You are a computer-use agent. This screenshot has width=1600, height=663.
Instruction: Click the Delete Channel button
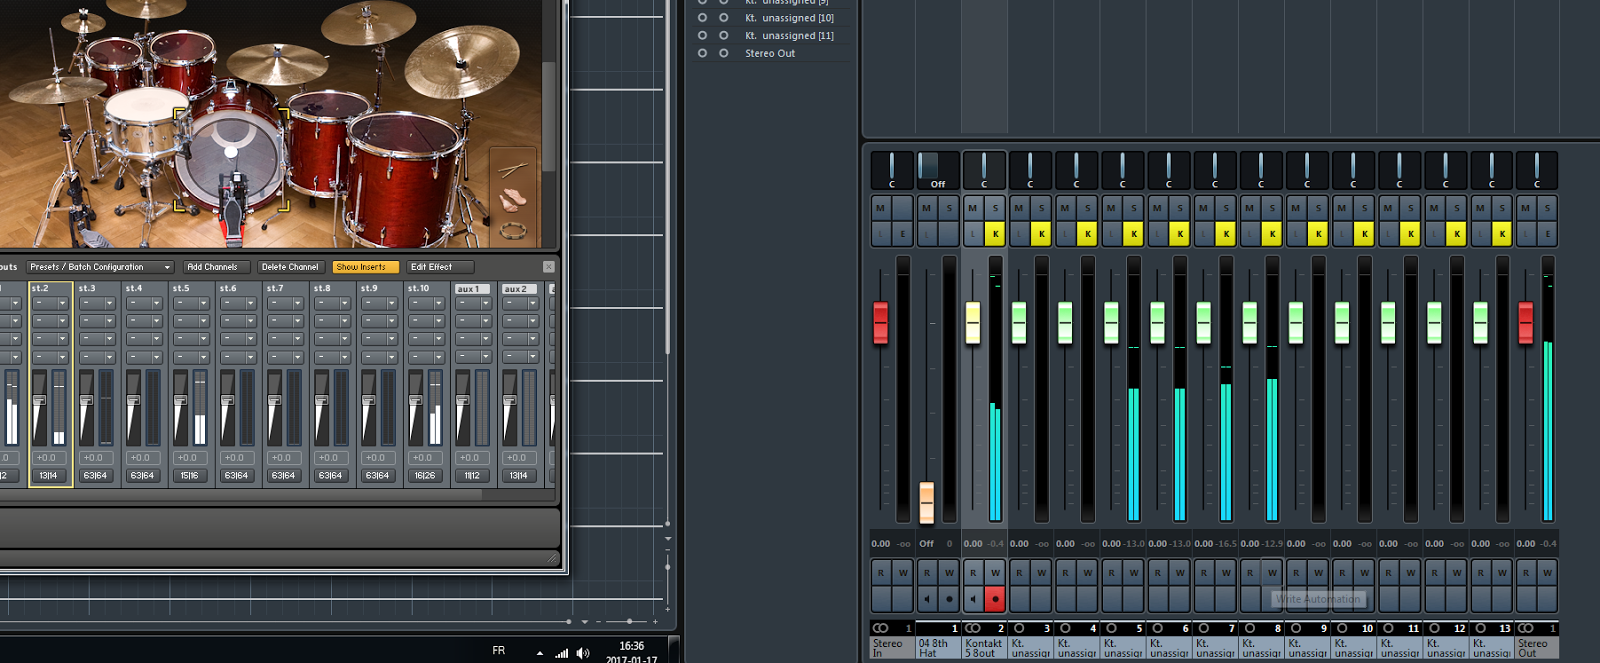coord(290,267)
